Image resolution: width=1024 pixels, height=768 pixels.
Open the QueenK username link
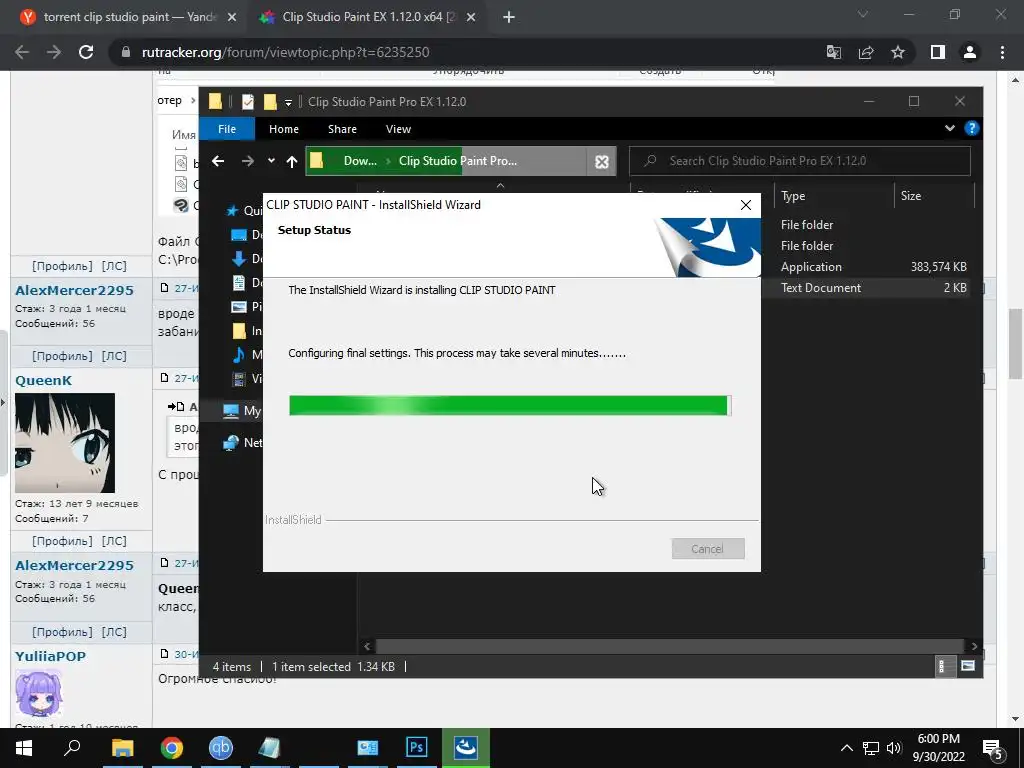(x=43, y=381)
